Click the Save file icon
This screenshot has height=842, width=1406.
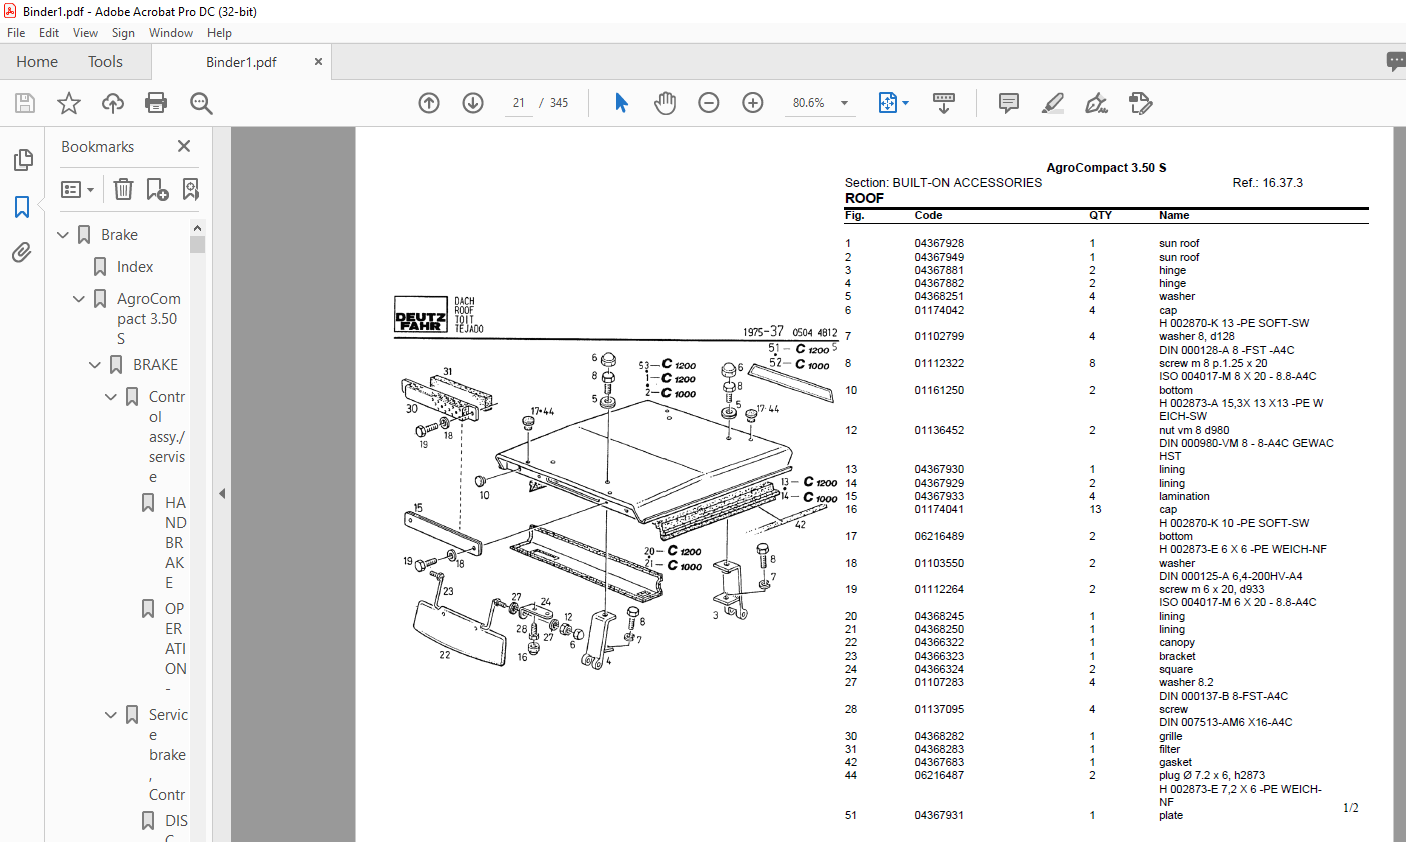(x=25, y=103)
